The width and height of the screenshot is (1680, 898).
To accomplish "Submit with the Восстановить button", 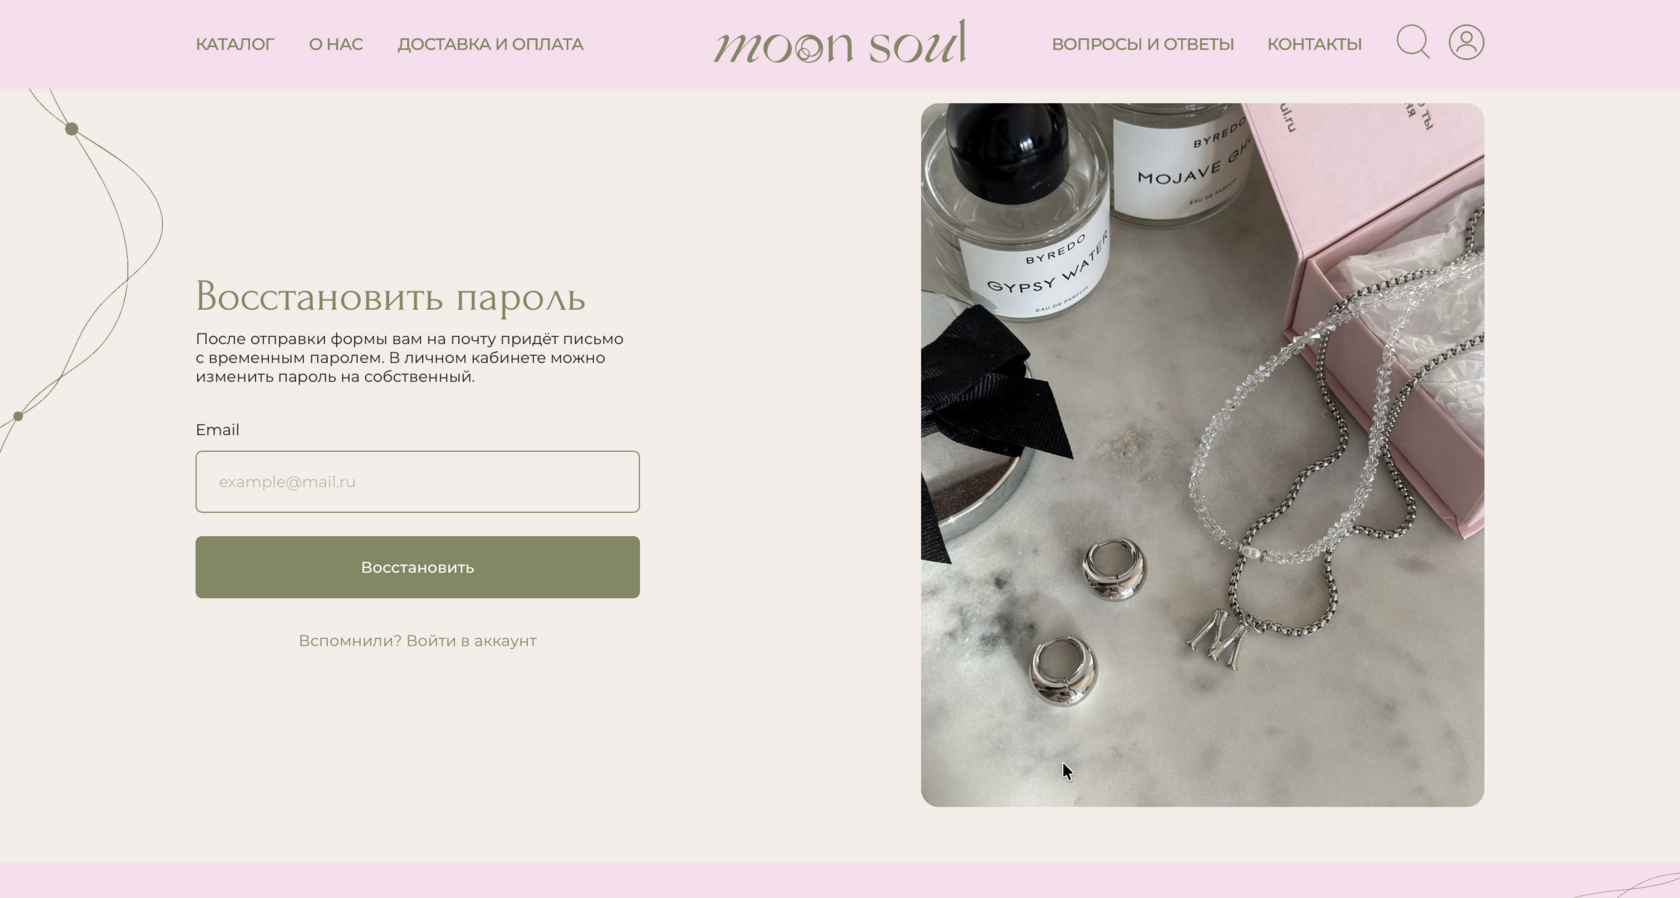I will 417,567.
